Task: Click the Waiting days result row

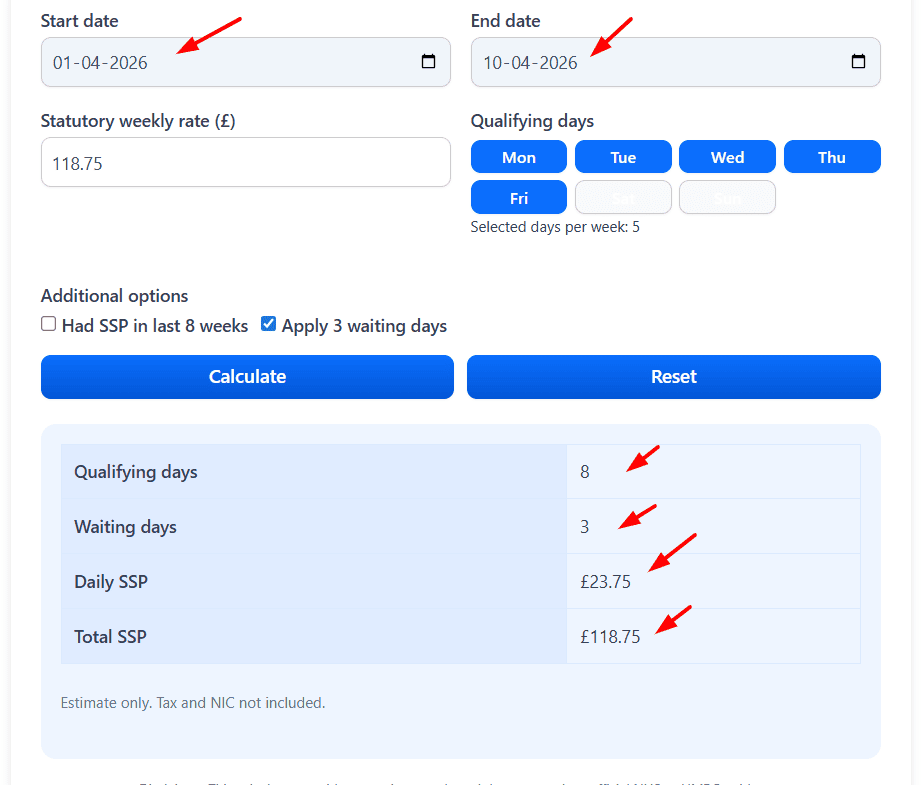Action: tap(460, 527)
